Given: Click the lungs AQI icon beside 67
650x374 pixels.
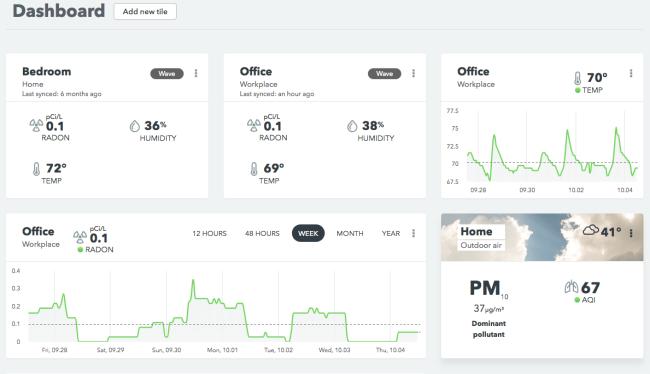Looking at the screenshot, I should point(571,287).
